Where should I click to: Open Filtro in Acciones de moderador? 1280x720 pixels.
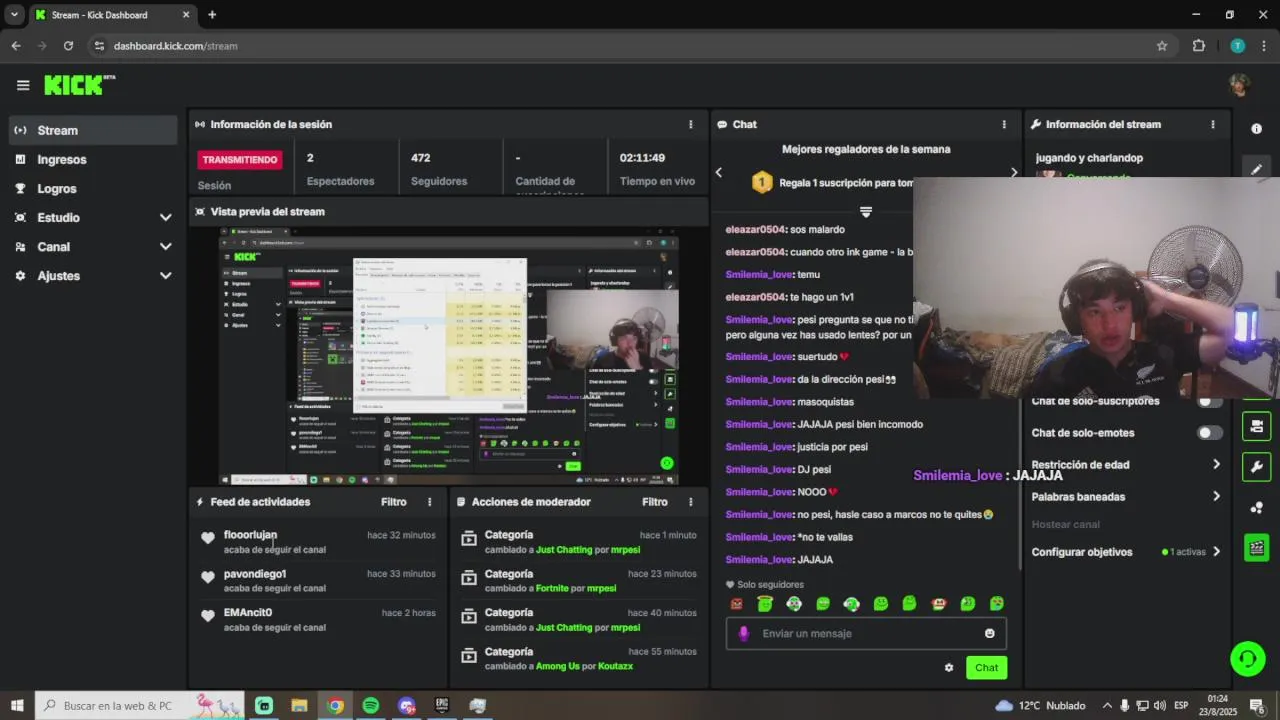point(655,502)
